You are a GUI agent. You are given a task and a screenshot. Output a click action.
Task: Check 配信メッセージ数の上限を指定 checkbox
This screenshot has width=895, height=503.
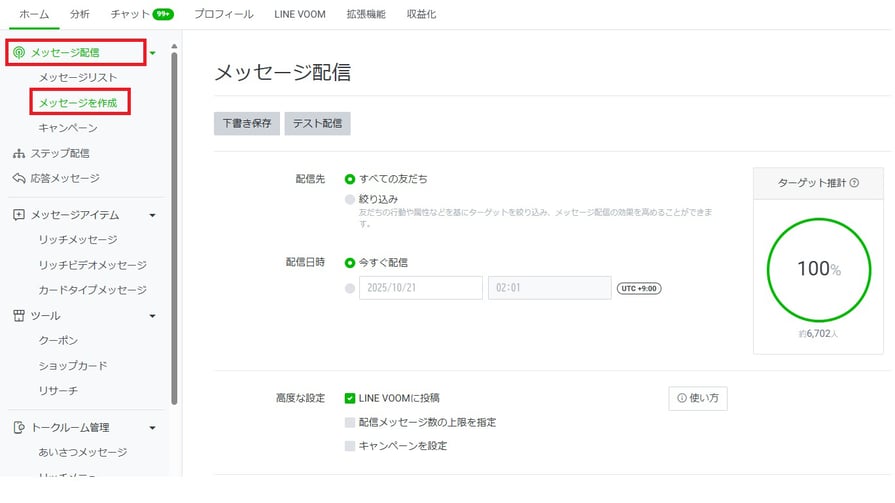[x=350, y=422]
